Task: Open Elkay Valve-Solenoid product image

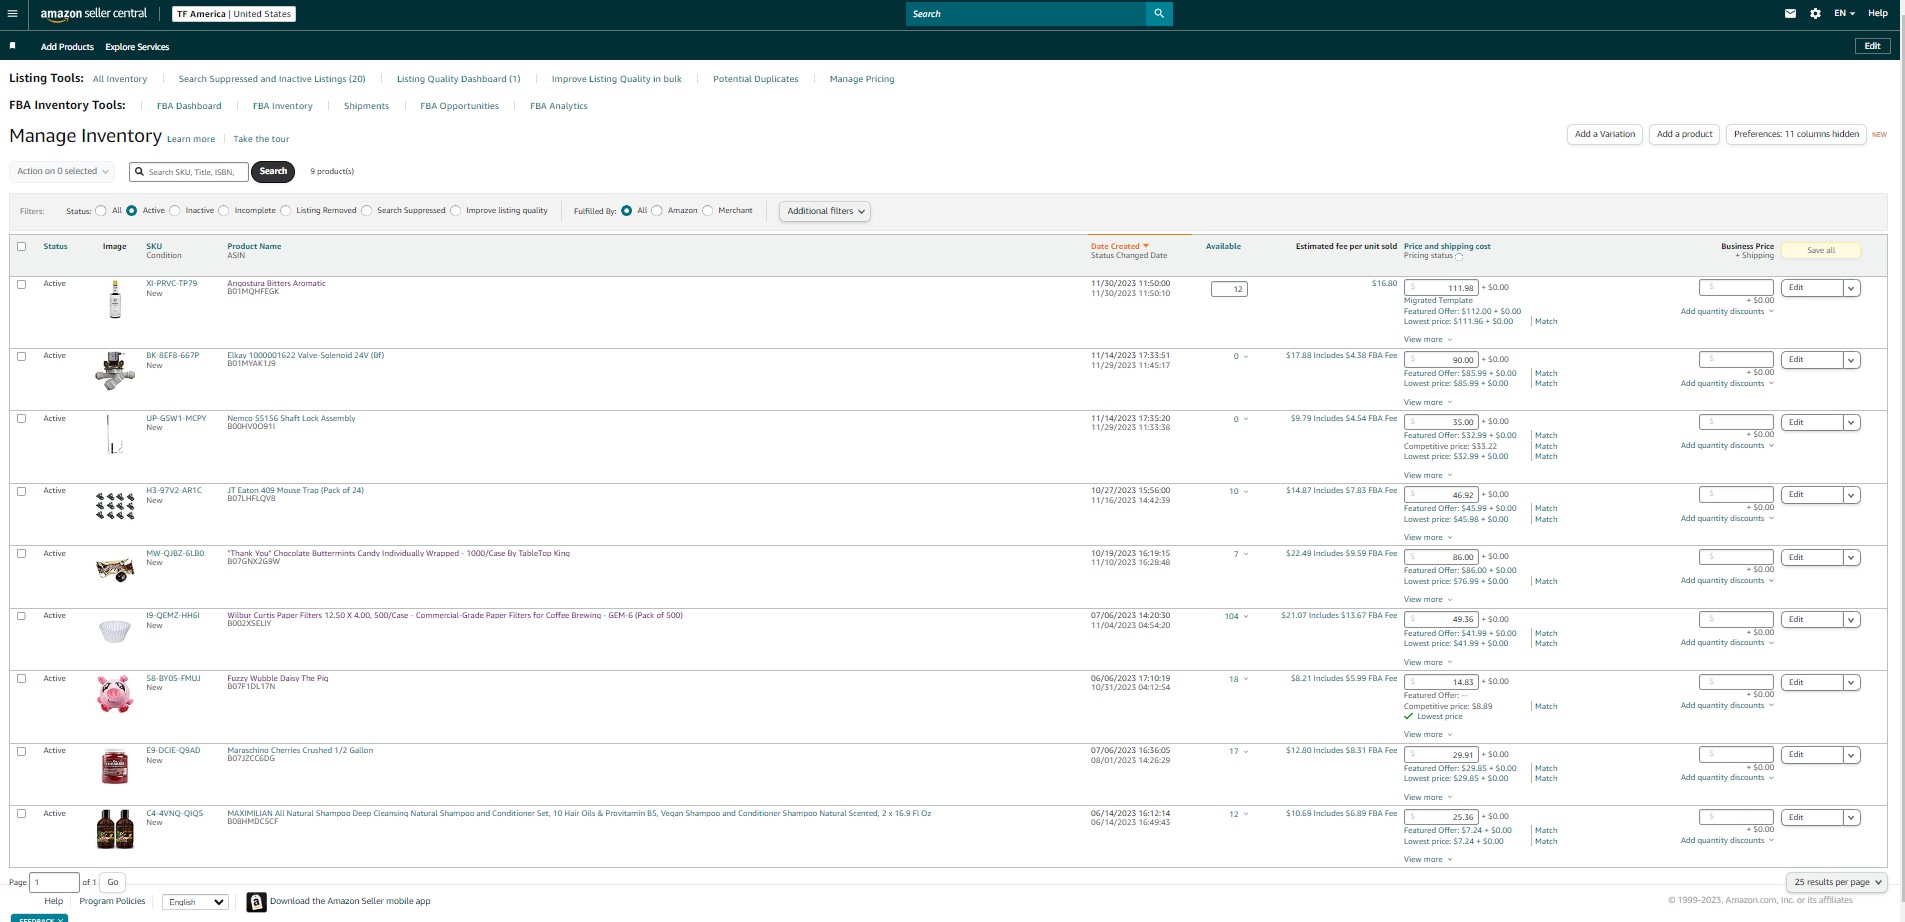Action: point(115,370)
